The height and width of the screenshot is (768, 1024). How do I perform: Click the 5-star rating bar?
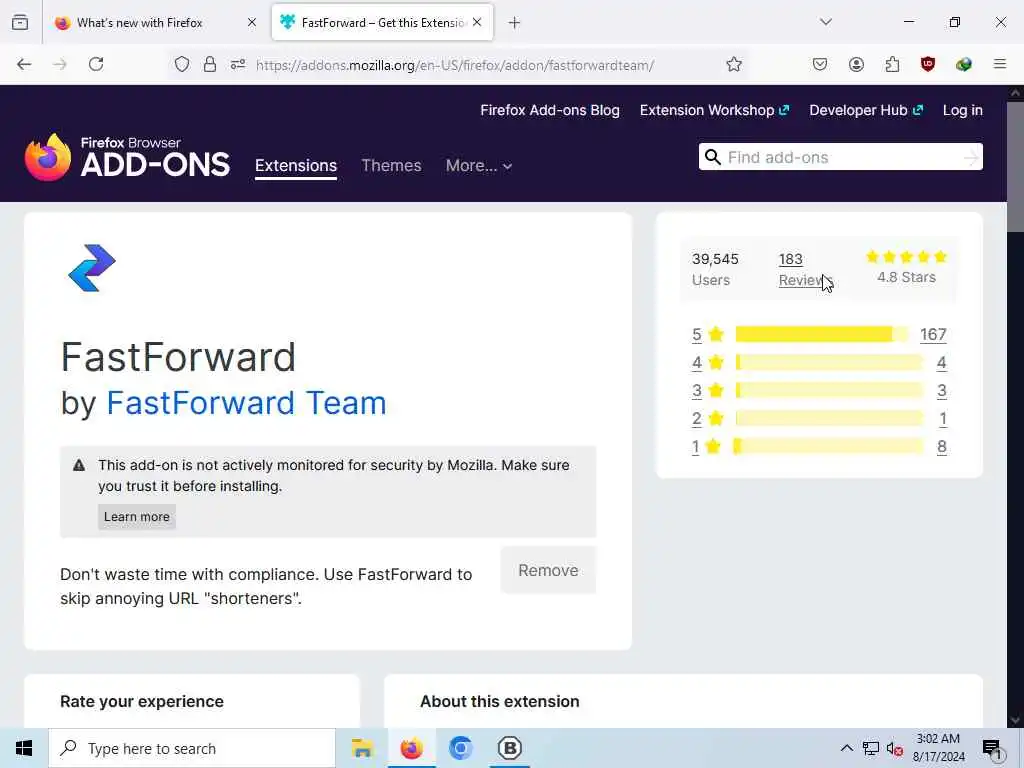click(x=822, y=334)
